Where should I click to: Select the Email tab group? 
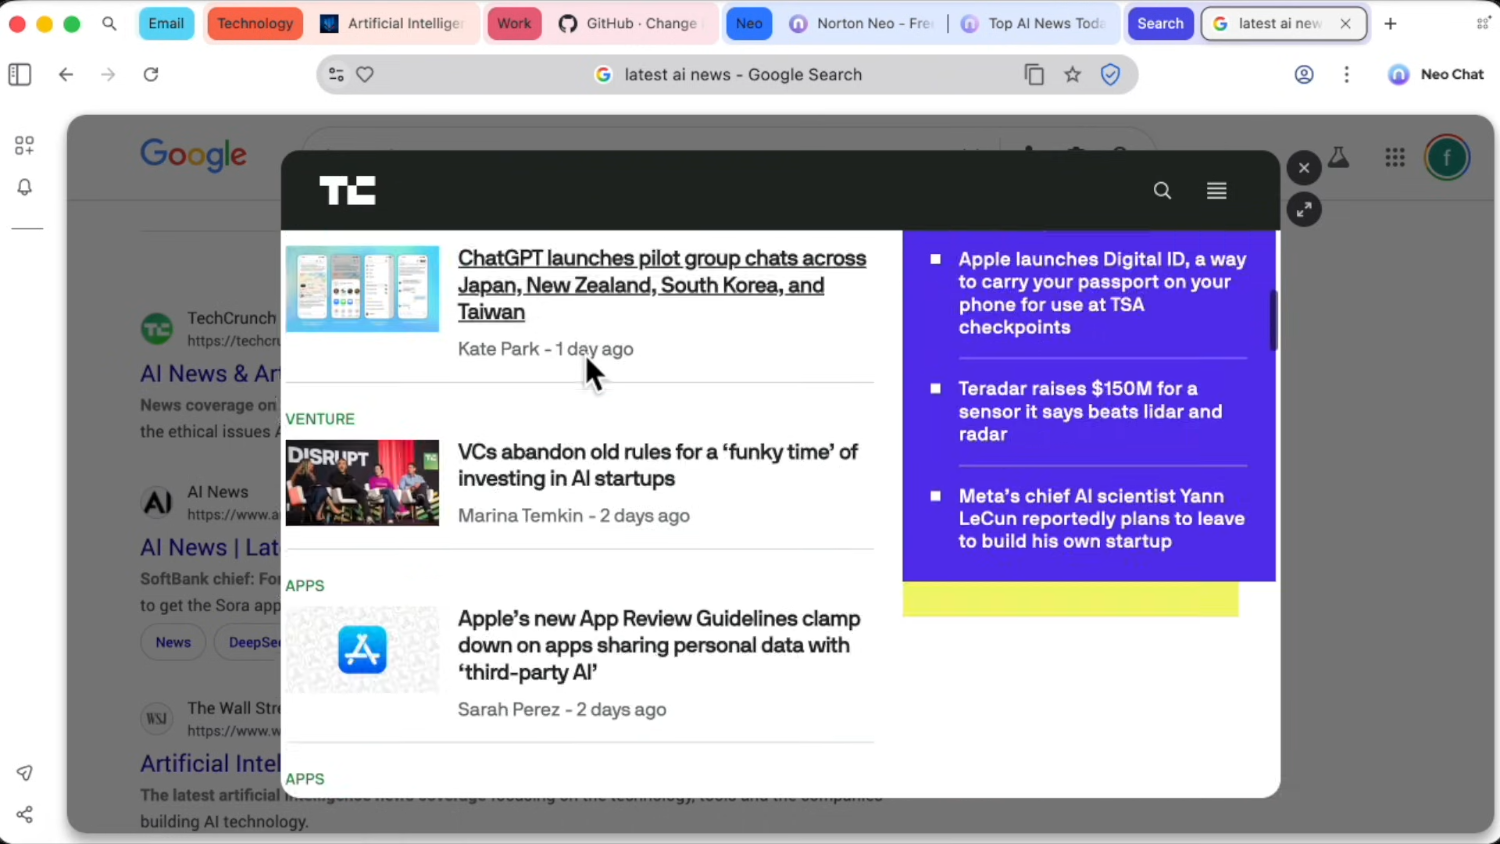coord(166,23)
